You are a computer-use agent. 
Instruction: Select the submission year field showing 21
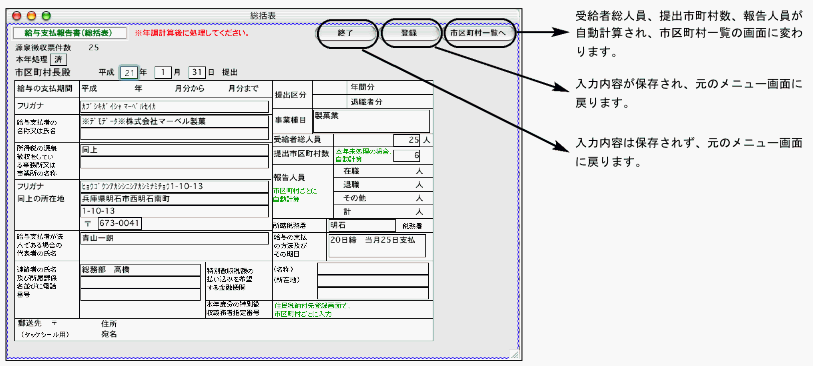128,72
